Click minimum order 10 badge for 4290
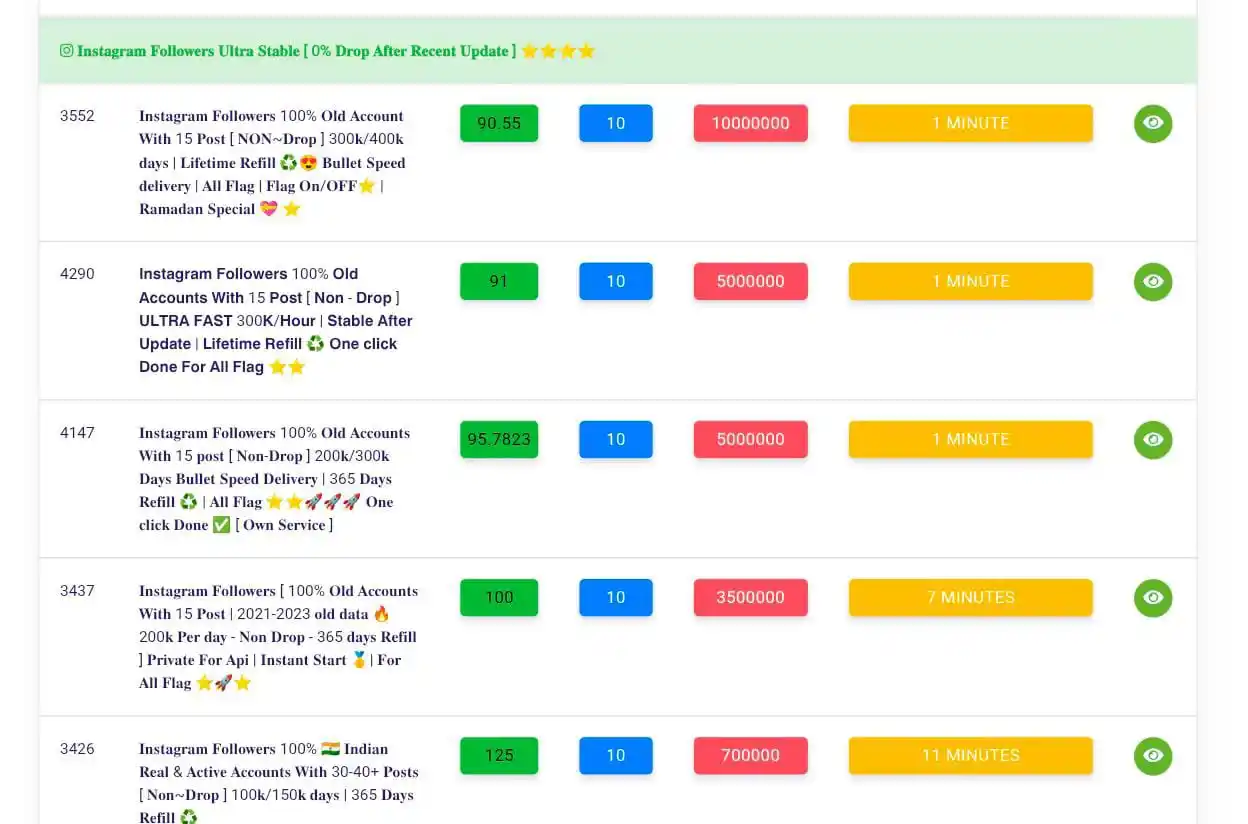The height and width of the screenshot is (824, 1248). pos(616,281)
